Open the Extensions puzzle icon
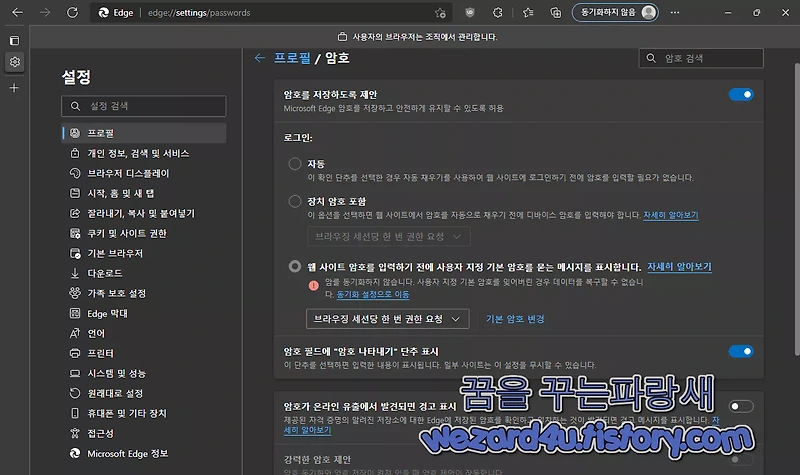800x475 pixels. [x=497, y=13]
